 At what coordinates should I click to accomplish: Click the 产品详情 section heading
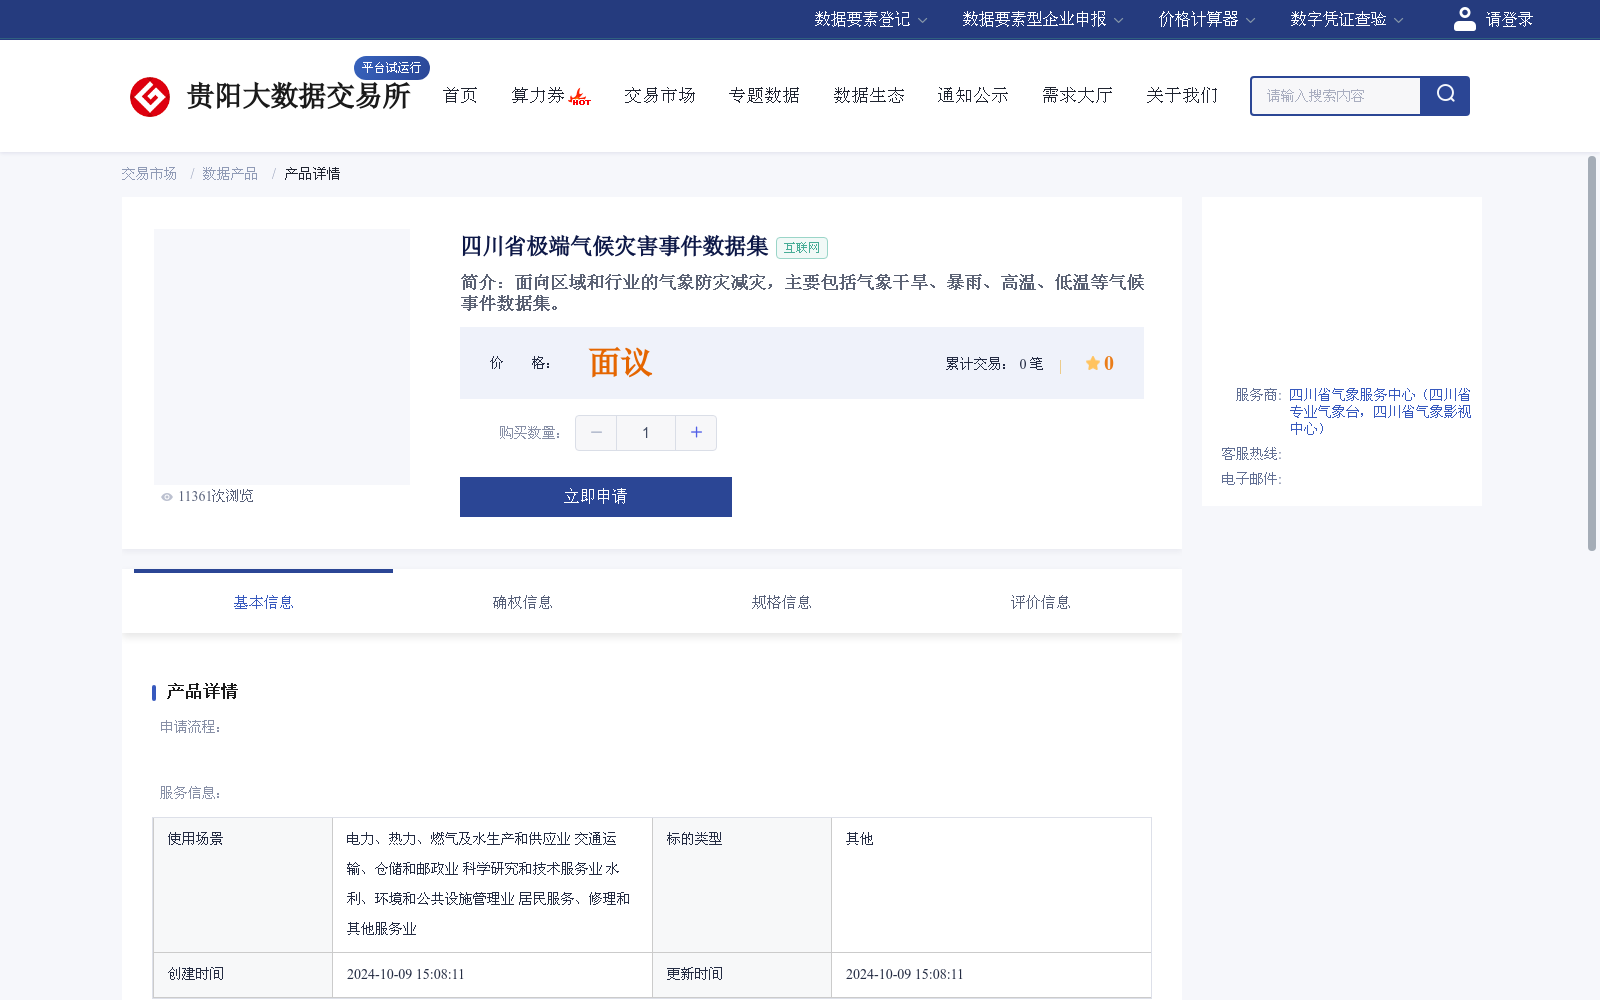pos(202,692)
